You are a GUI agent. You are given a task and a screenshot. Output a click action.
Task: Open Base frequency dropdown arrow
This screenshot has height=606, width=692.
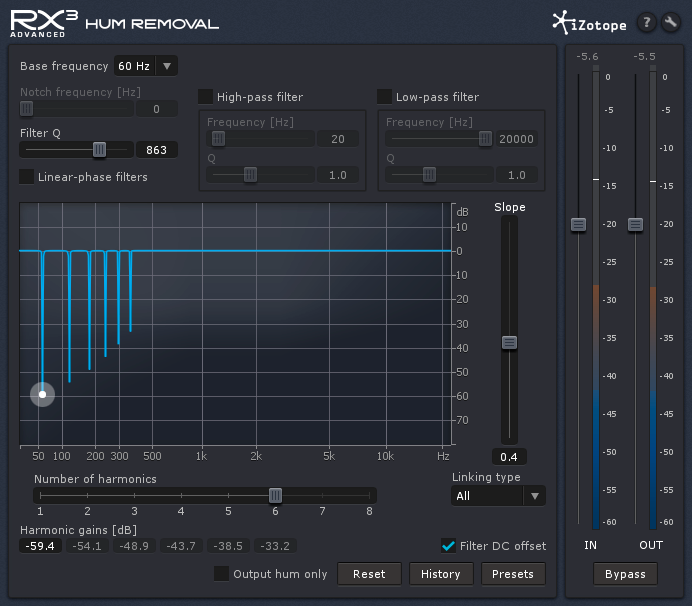(167, 66)
